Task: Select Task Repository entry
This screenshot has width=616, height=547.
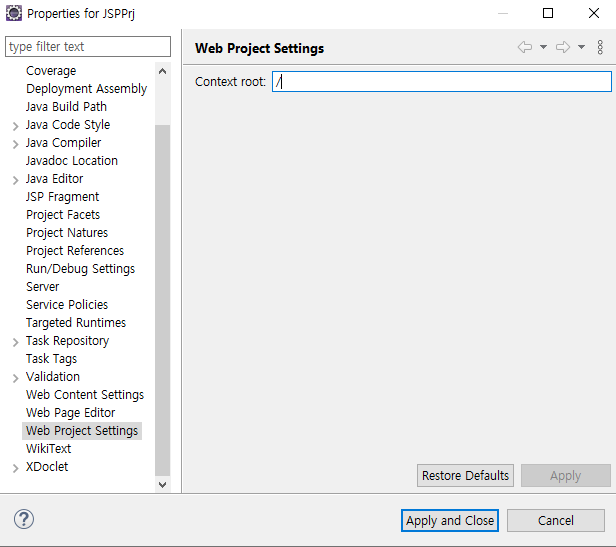Action: tap(68, 341)
